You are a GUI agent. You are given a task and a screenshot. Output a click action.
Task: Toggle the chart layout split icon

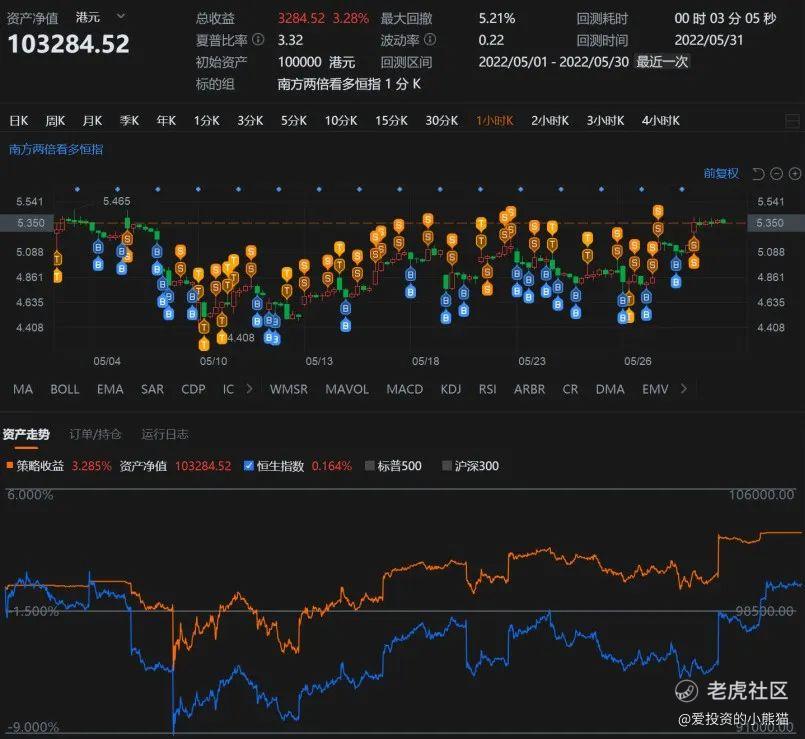point(793,121)
